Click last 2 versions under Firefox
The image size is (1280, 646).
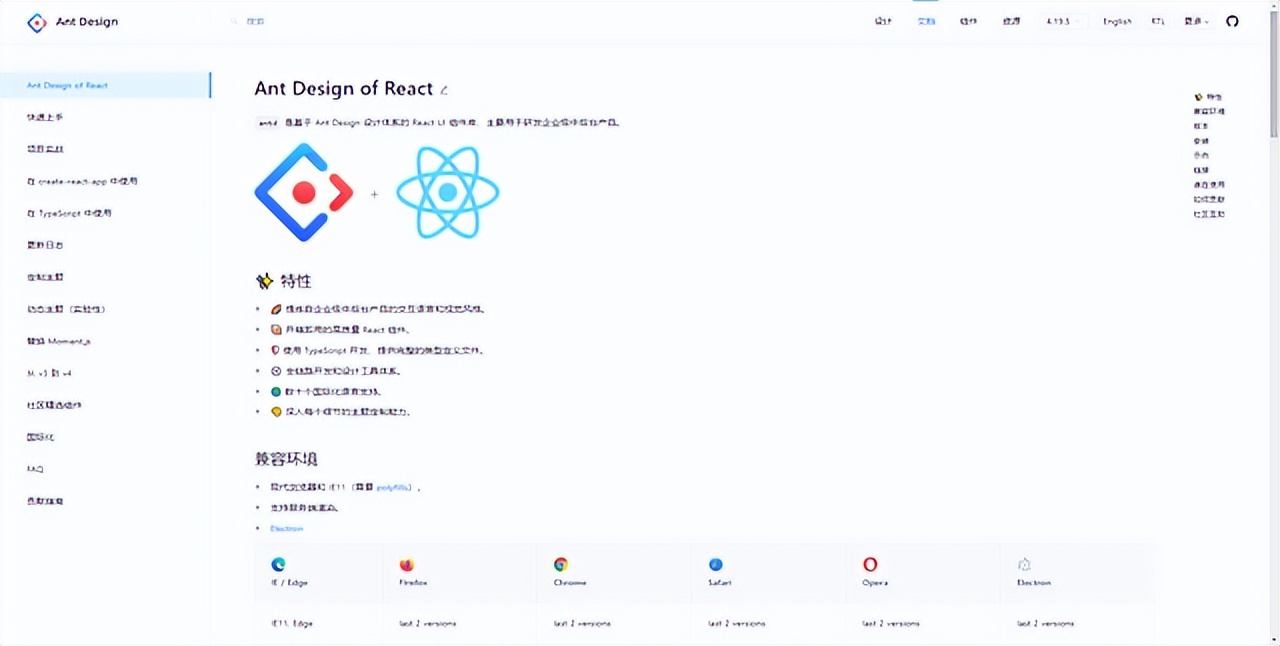428,623
